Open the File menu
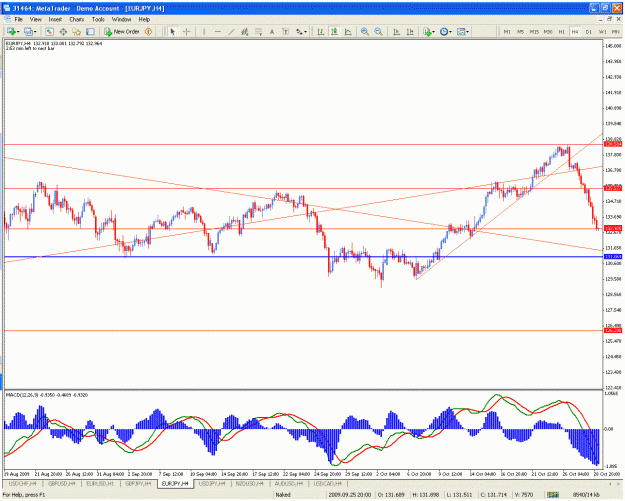The width and height of the screenshot is (625, 501). tap(19, 19)
